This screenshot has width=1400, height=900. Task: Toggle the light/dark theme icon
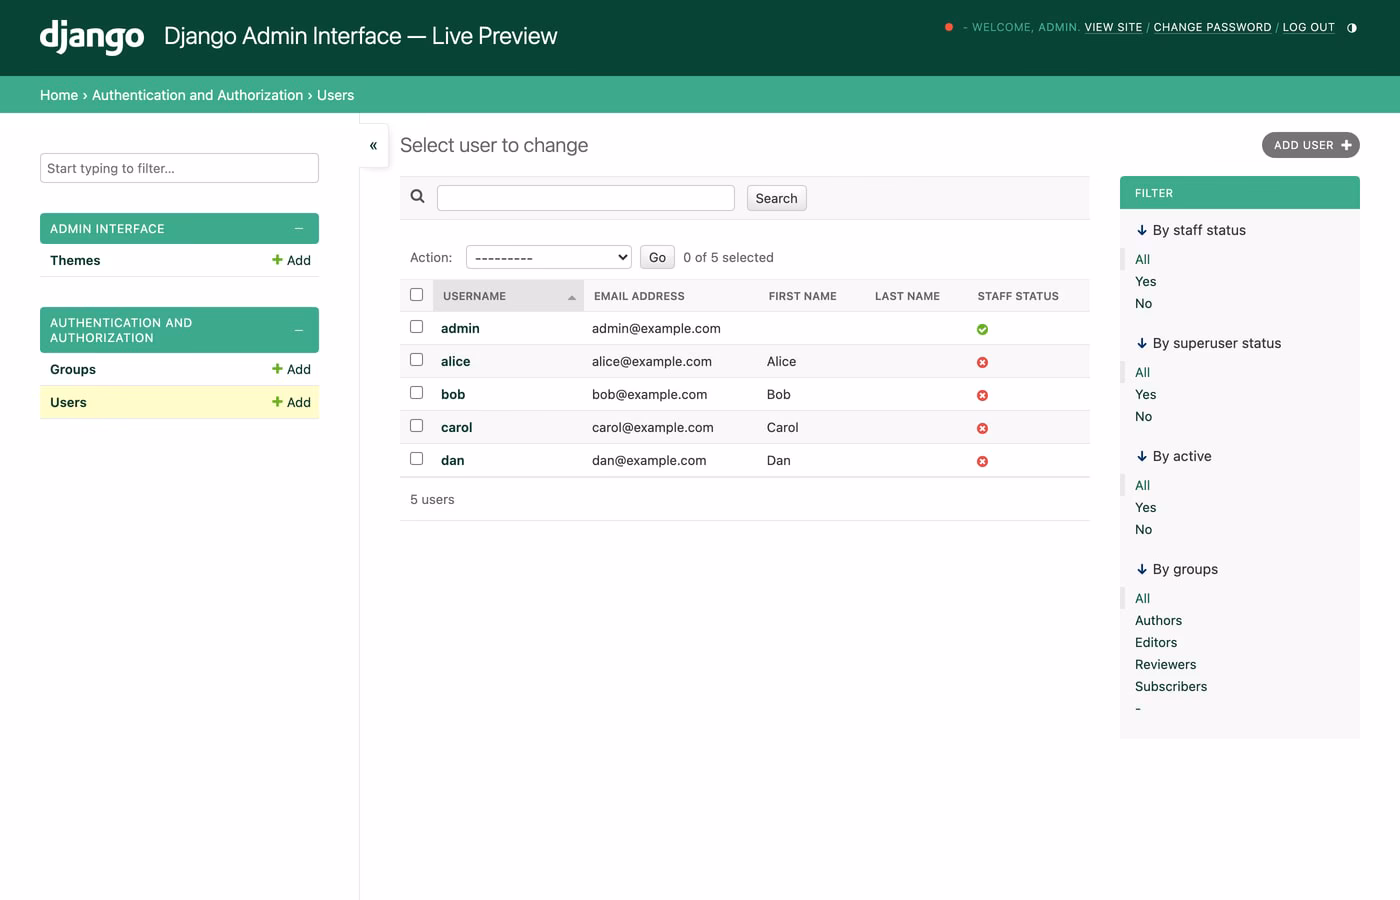pos(1352,28)
